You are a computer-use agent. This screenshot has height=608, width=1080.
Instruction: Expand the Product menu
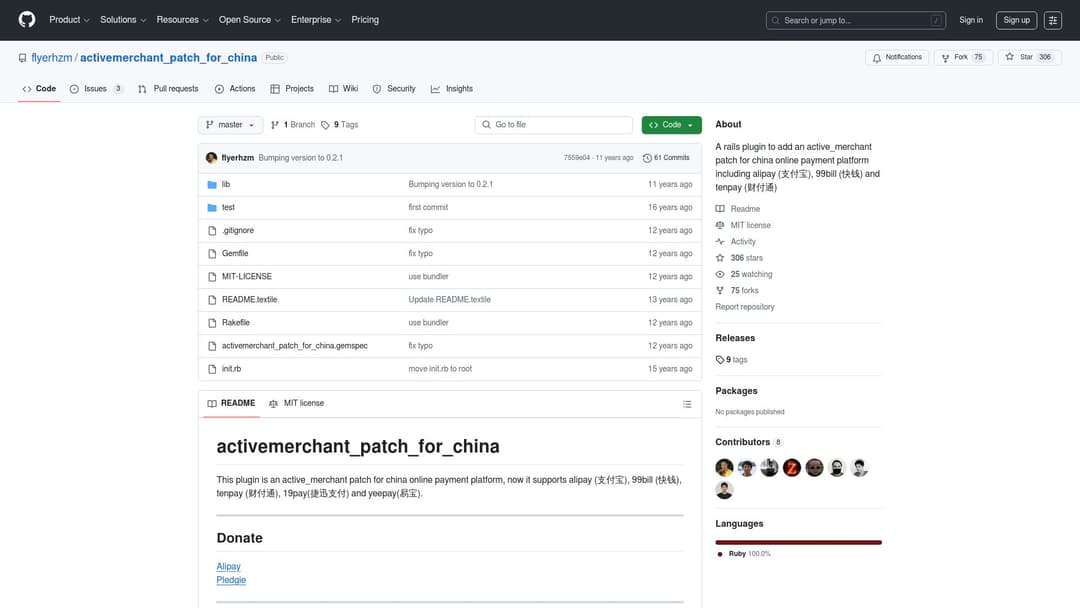[69, 20]
